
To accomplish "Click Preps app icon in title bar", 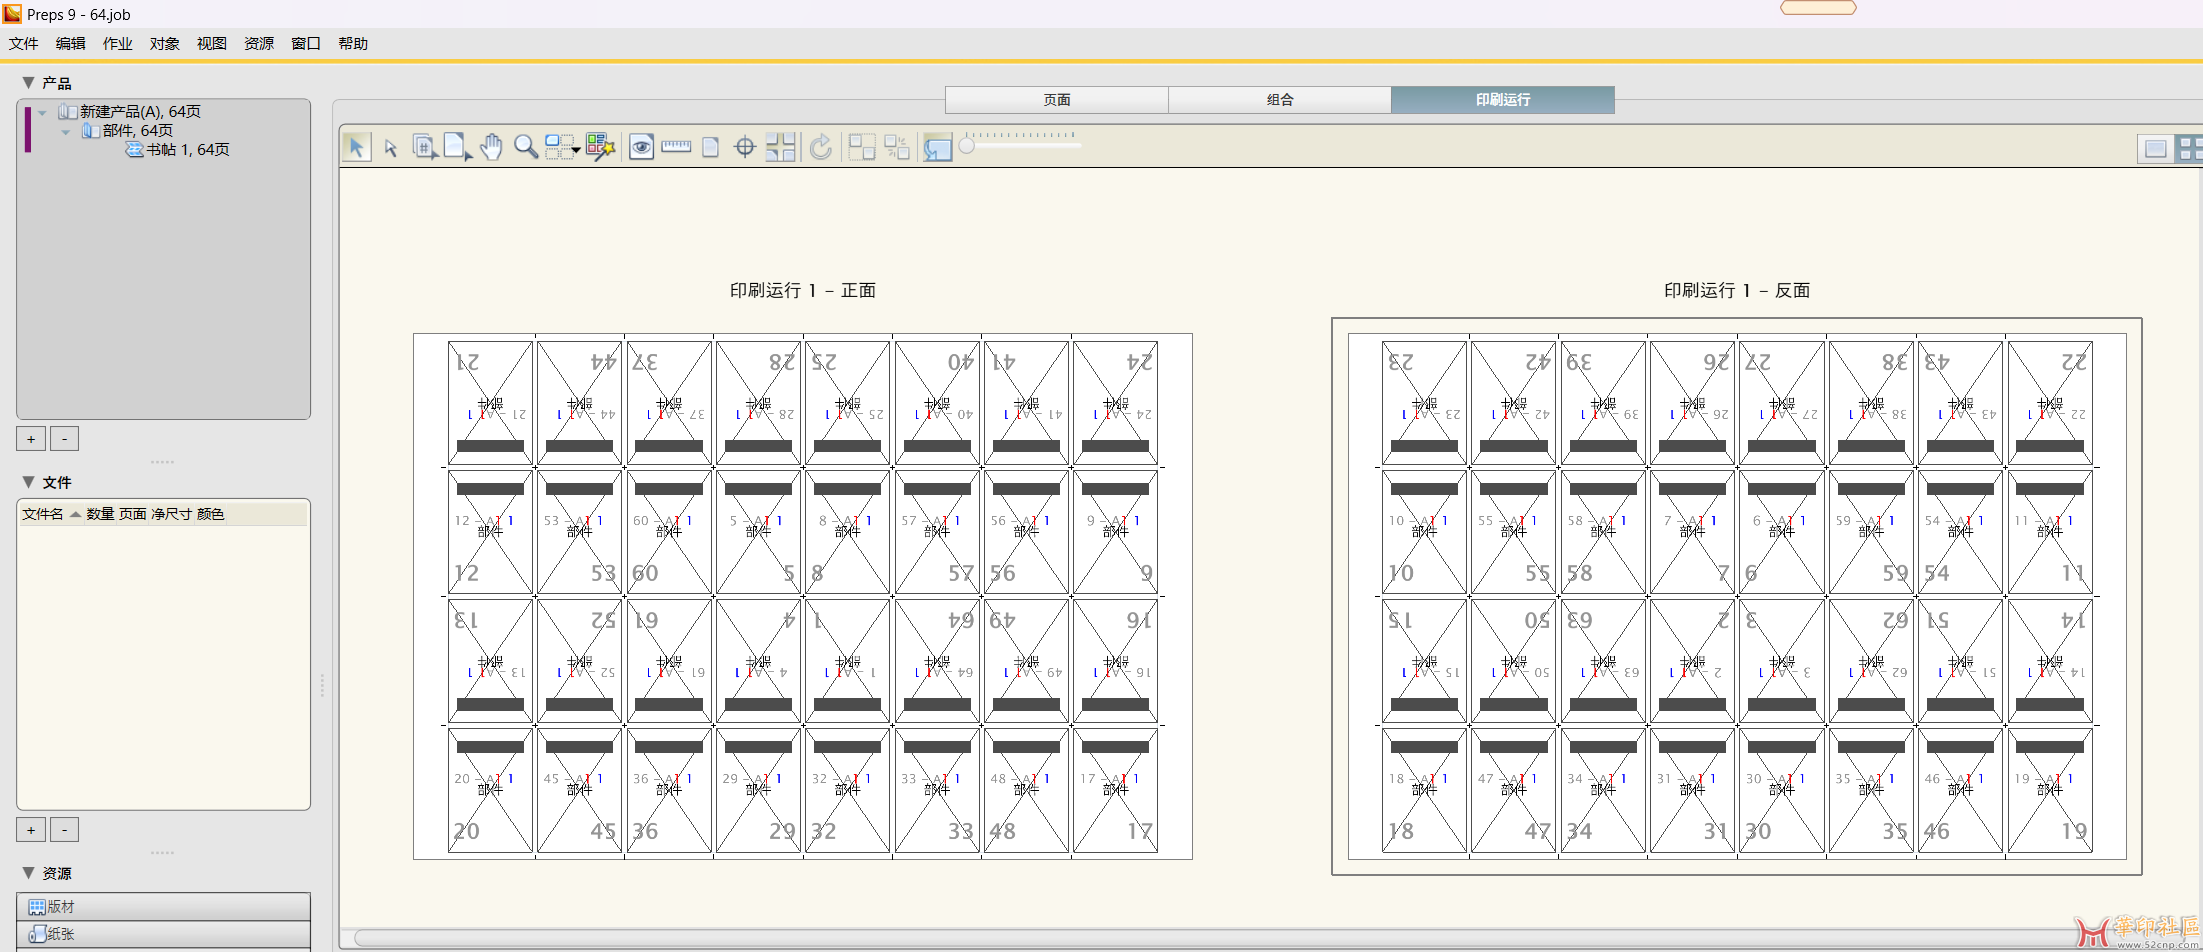I will click(x=12, y=13).
